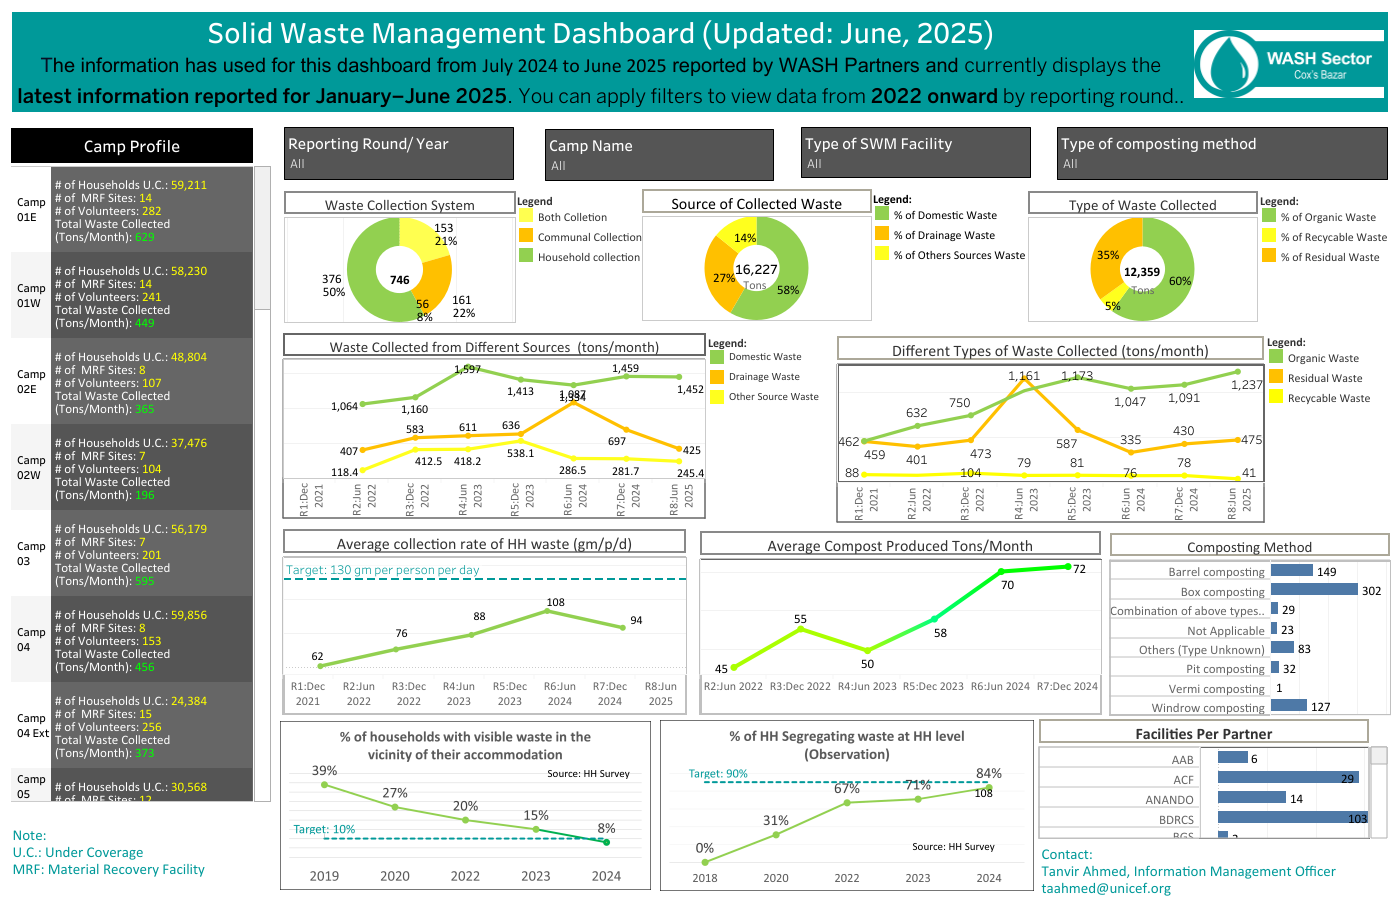
Task: Click the Barrel composting bar (149)
Action: point(1292,571)
